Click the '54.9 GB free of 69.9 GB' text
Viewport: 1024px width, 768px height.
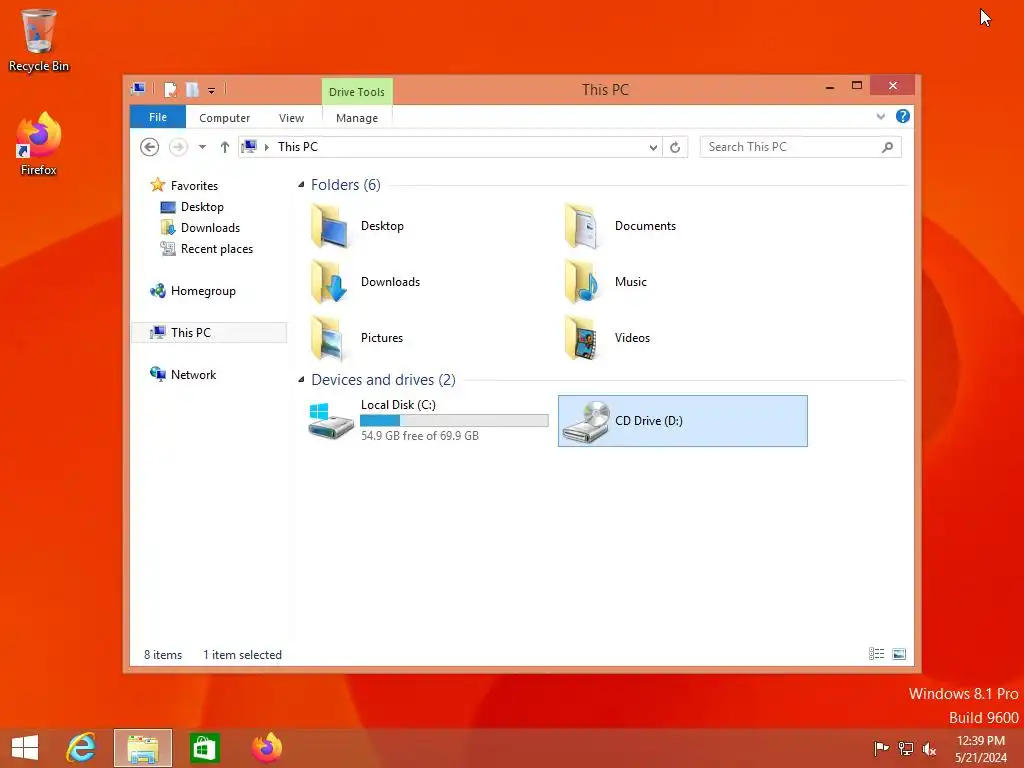[x=420, y=436]
